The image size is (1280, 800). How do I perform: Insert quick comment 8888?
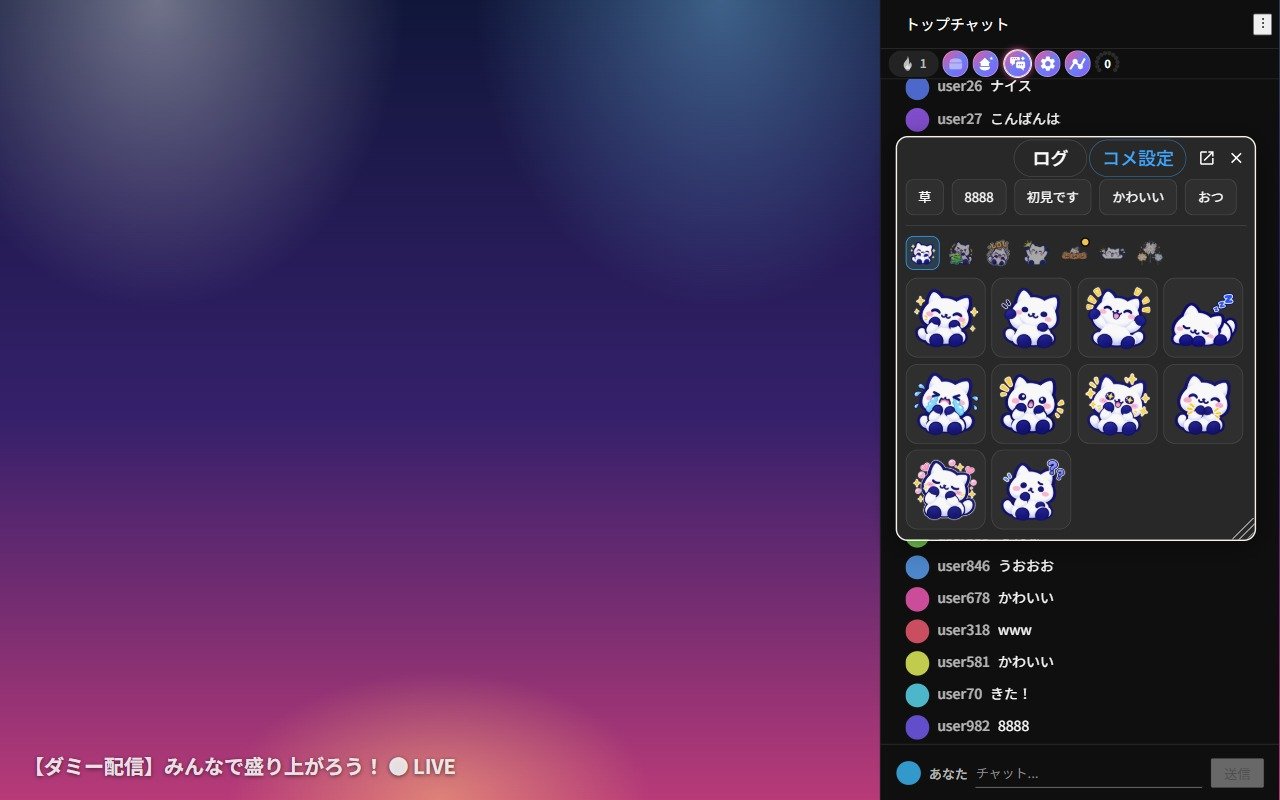click(x=979, y=197)
